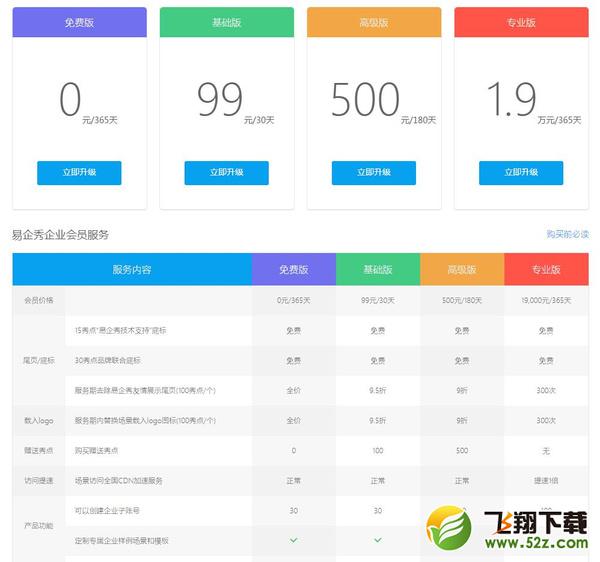The height and width of the screenshot is (562, 600).
Task: Click the 服务内容 table column header
Action: 132,269
